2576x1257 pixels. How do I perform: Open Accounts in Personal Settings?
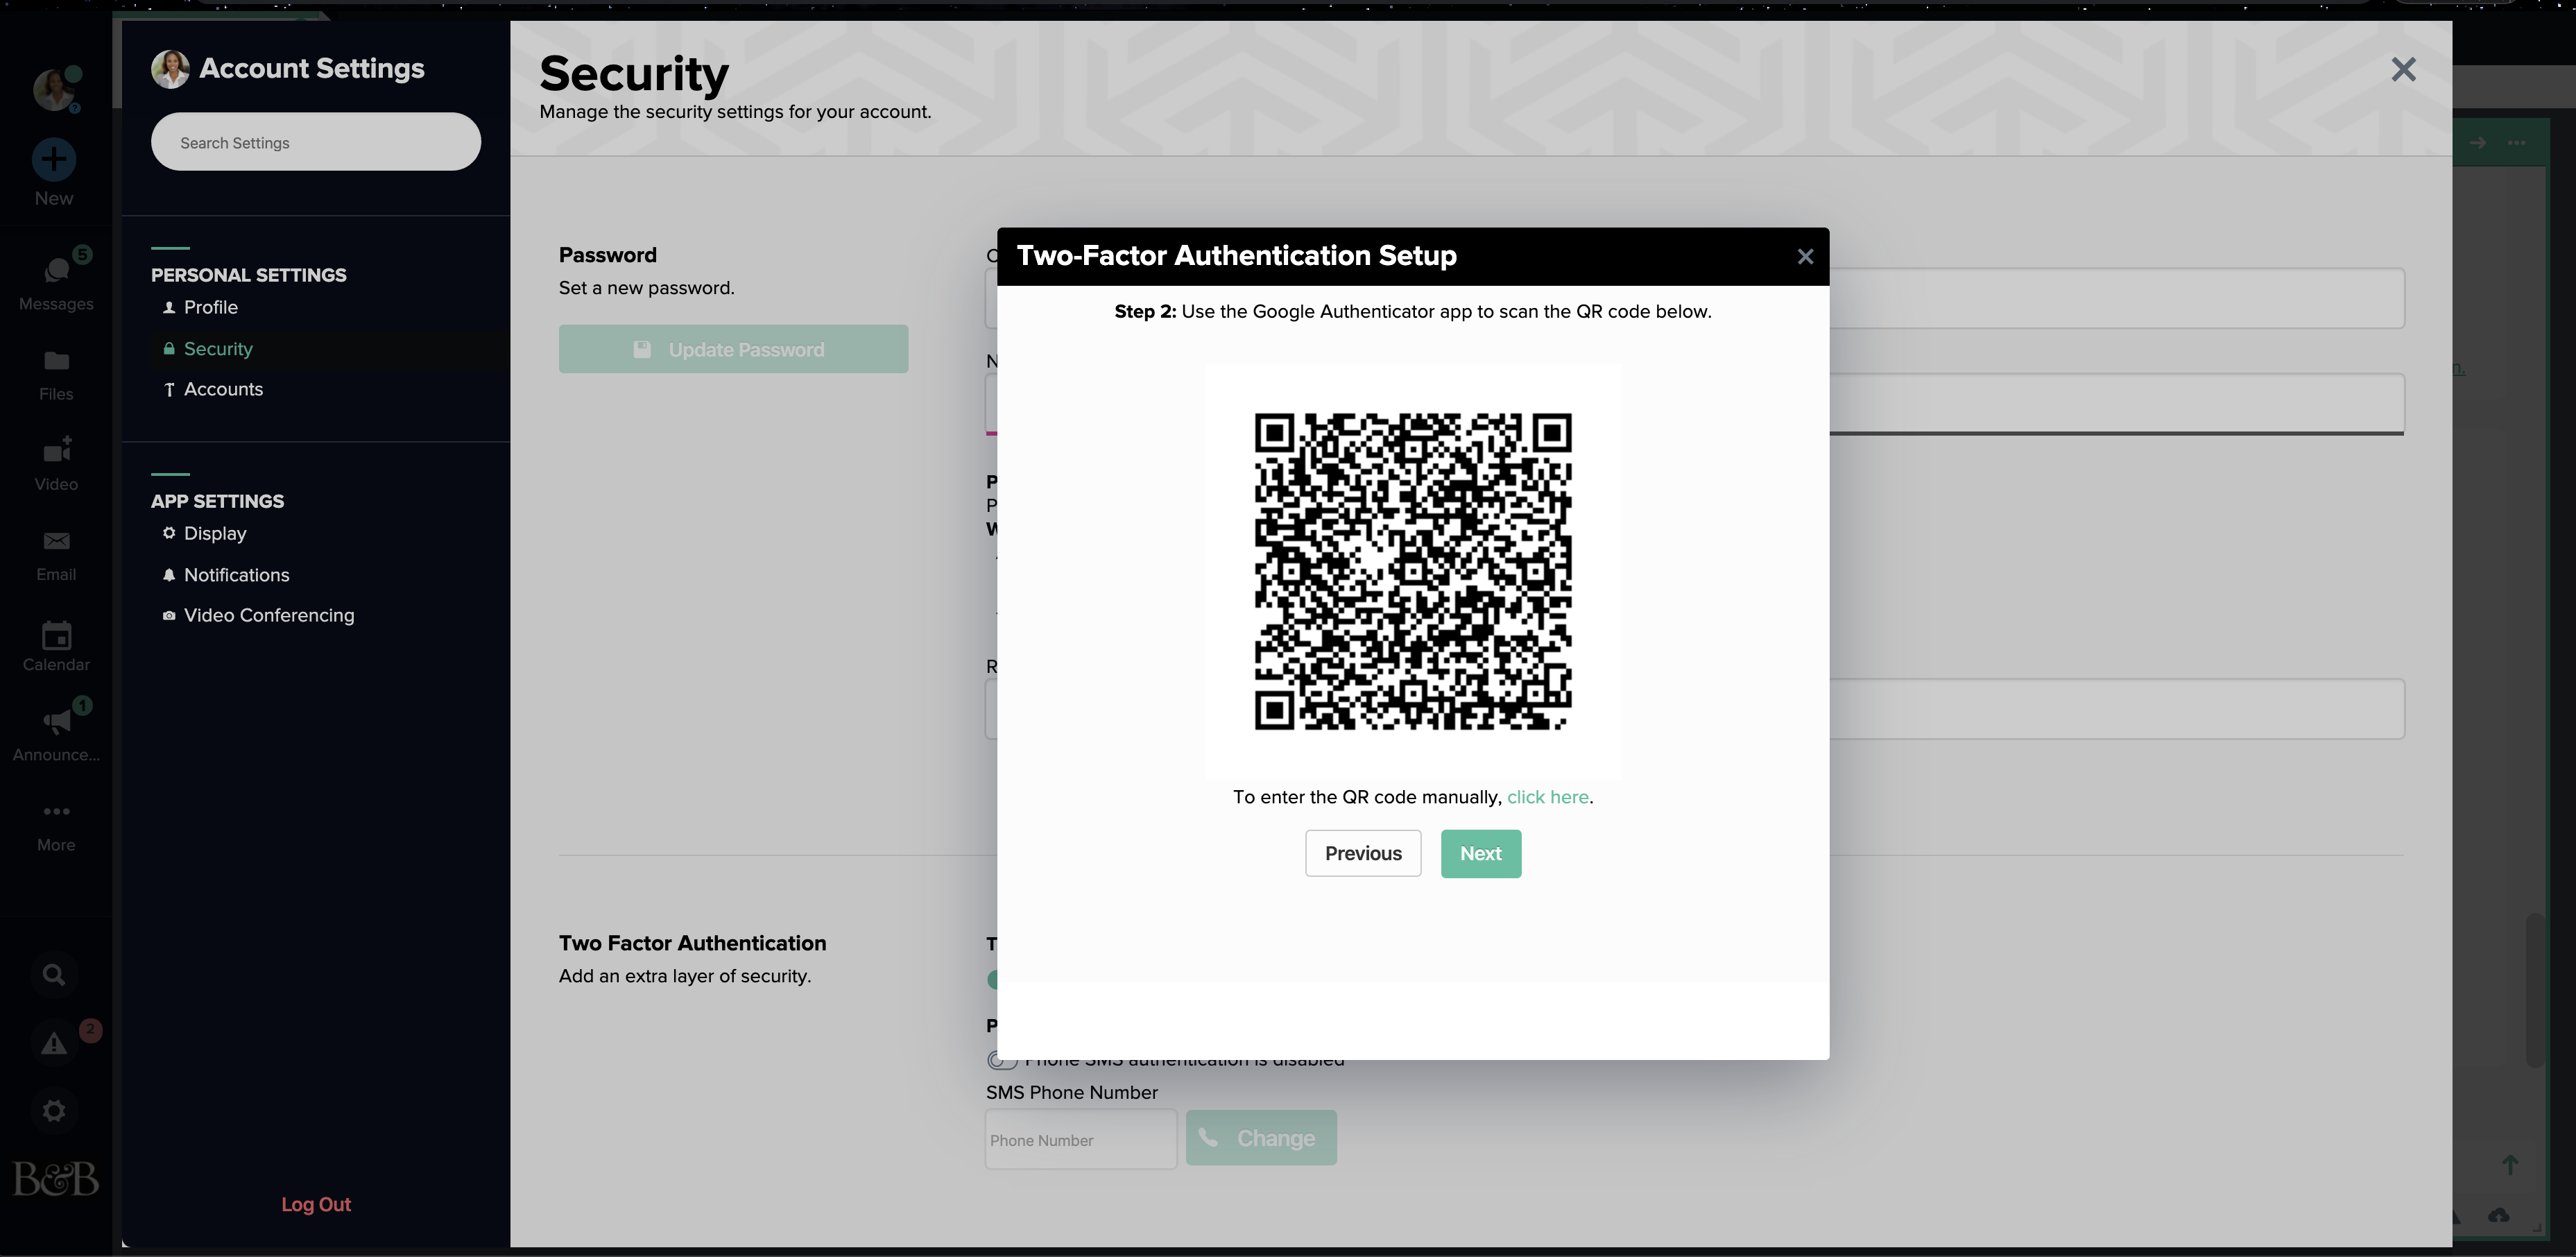click(222, 389)
